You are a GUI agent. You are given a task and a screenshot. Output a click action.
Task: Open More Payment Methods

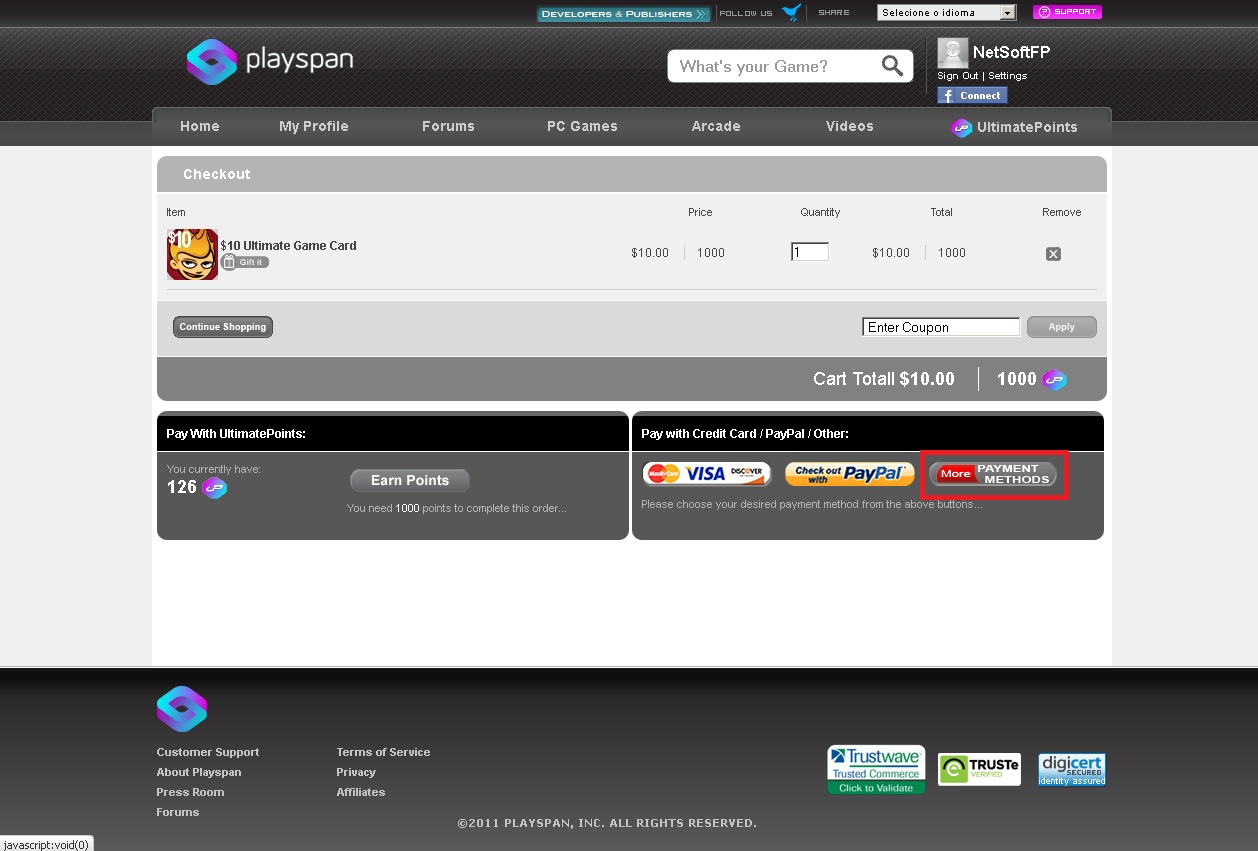pos(993,474)
